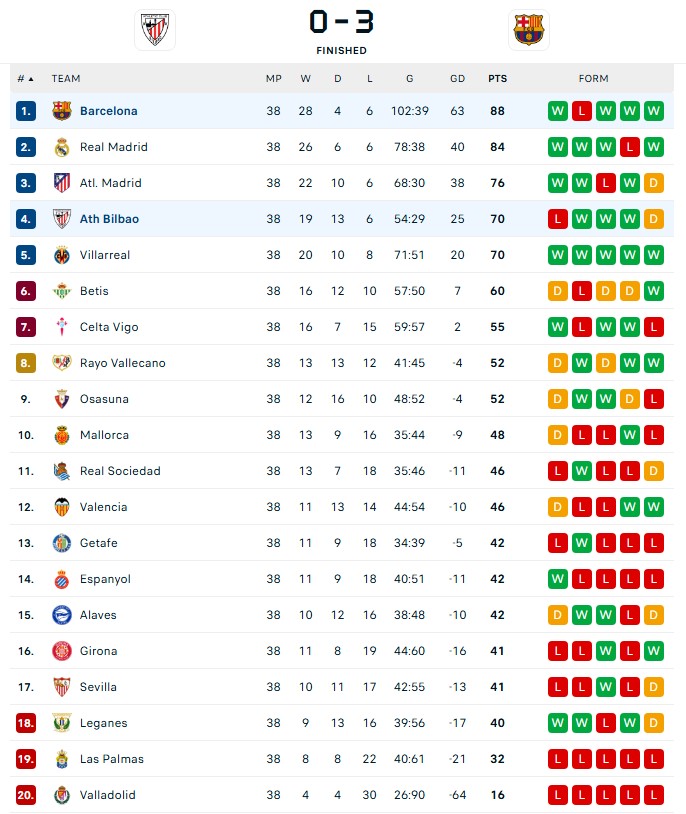Click the Athletic Bilbao crest in match header

(x=155, y=30)
